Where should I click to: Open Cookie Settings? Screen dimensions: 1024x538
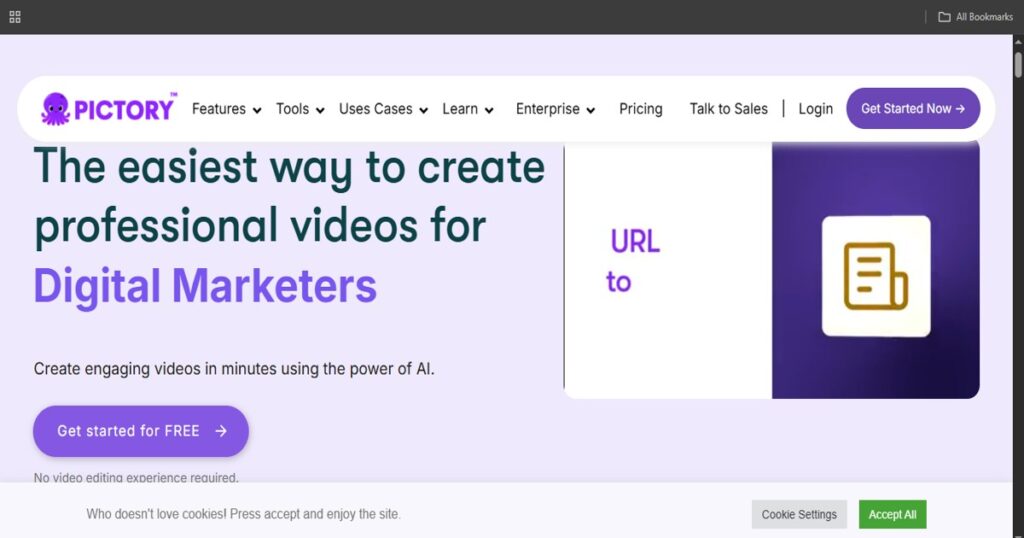point(799,514)
